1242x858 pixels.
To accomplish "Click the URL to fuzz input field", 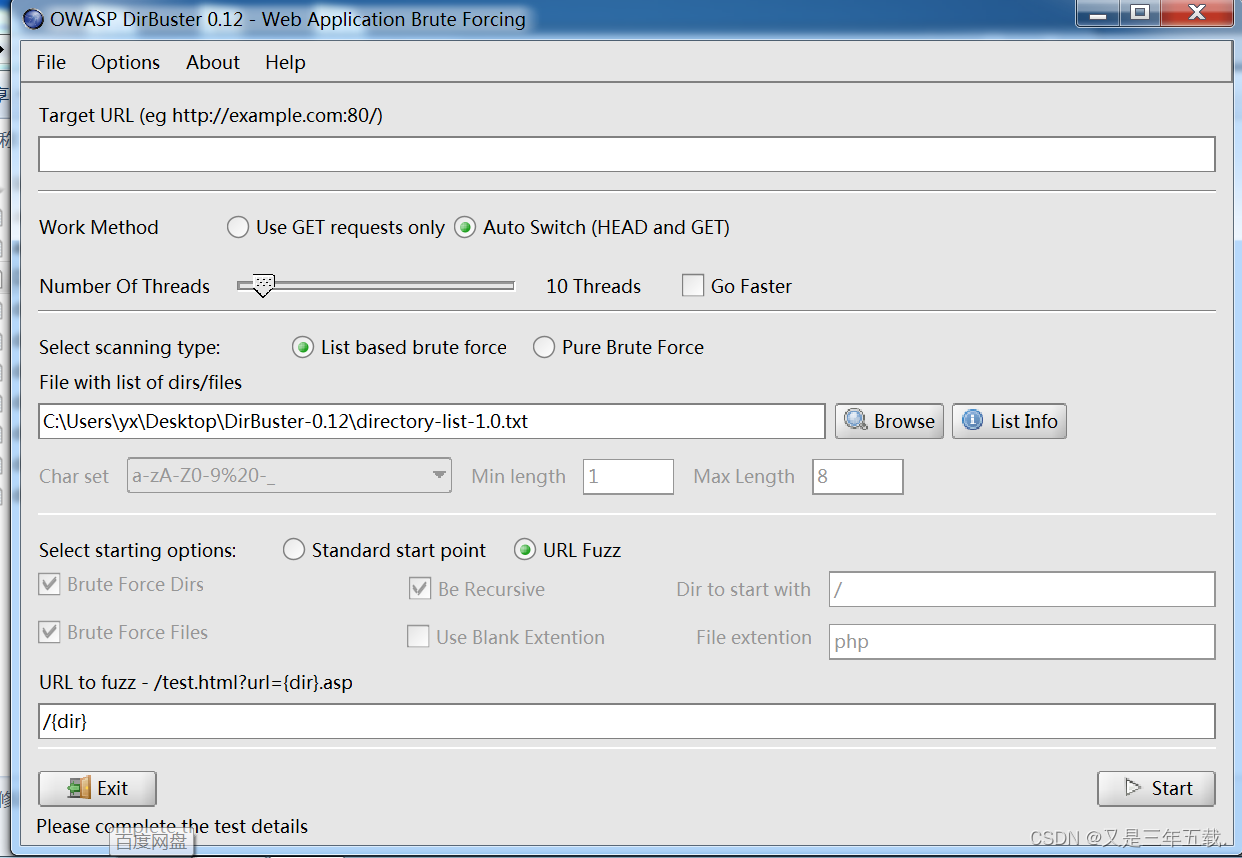I will pos(627,721).
